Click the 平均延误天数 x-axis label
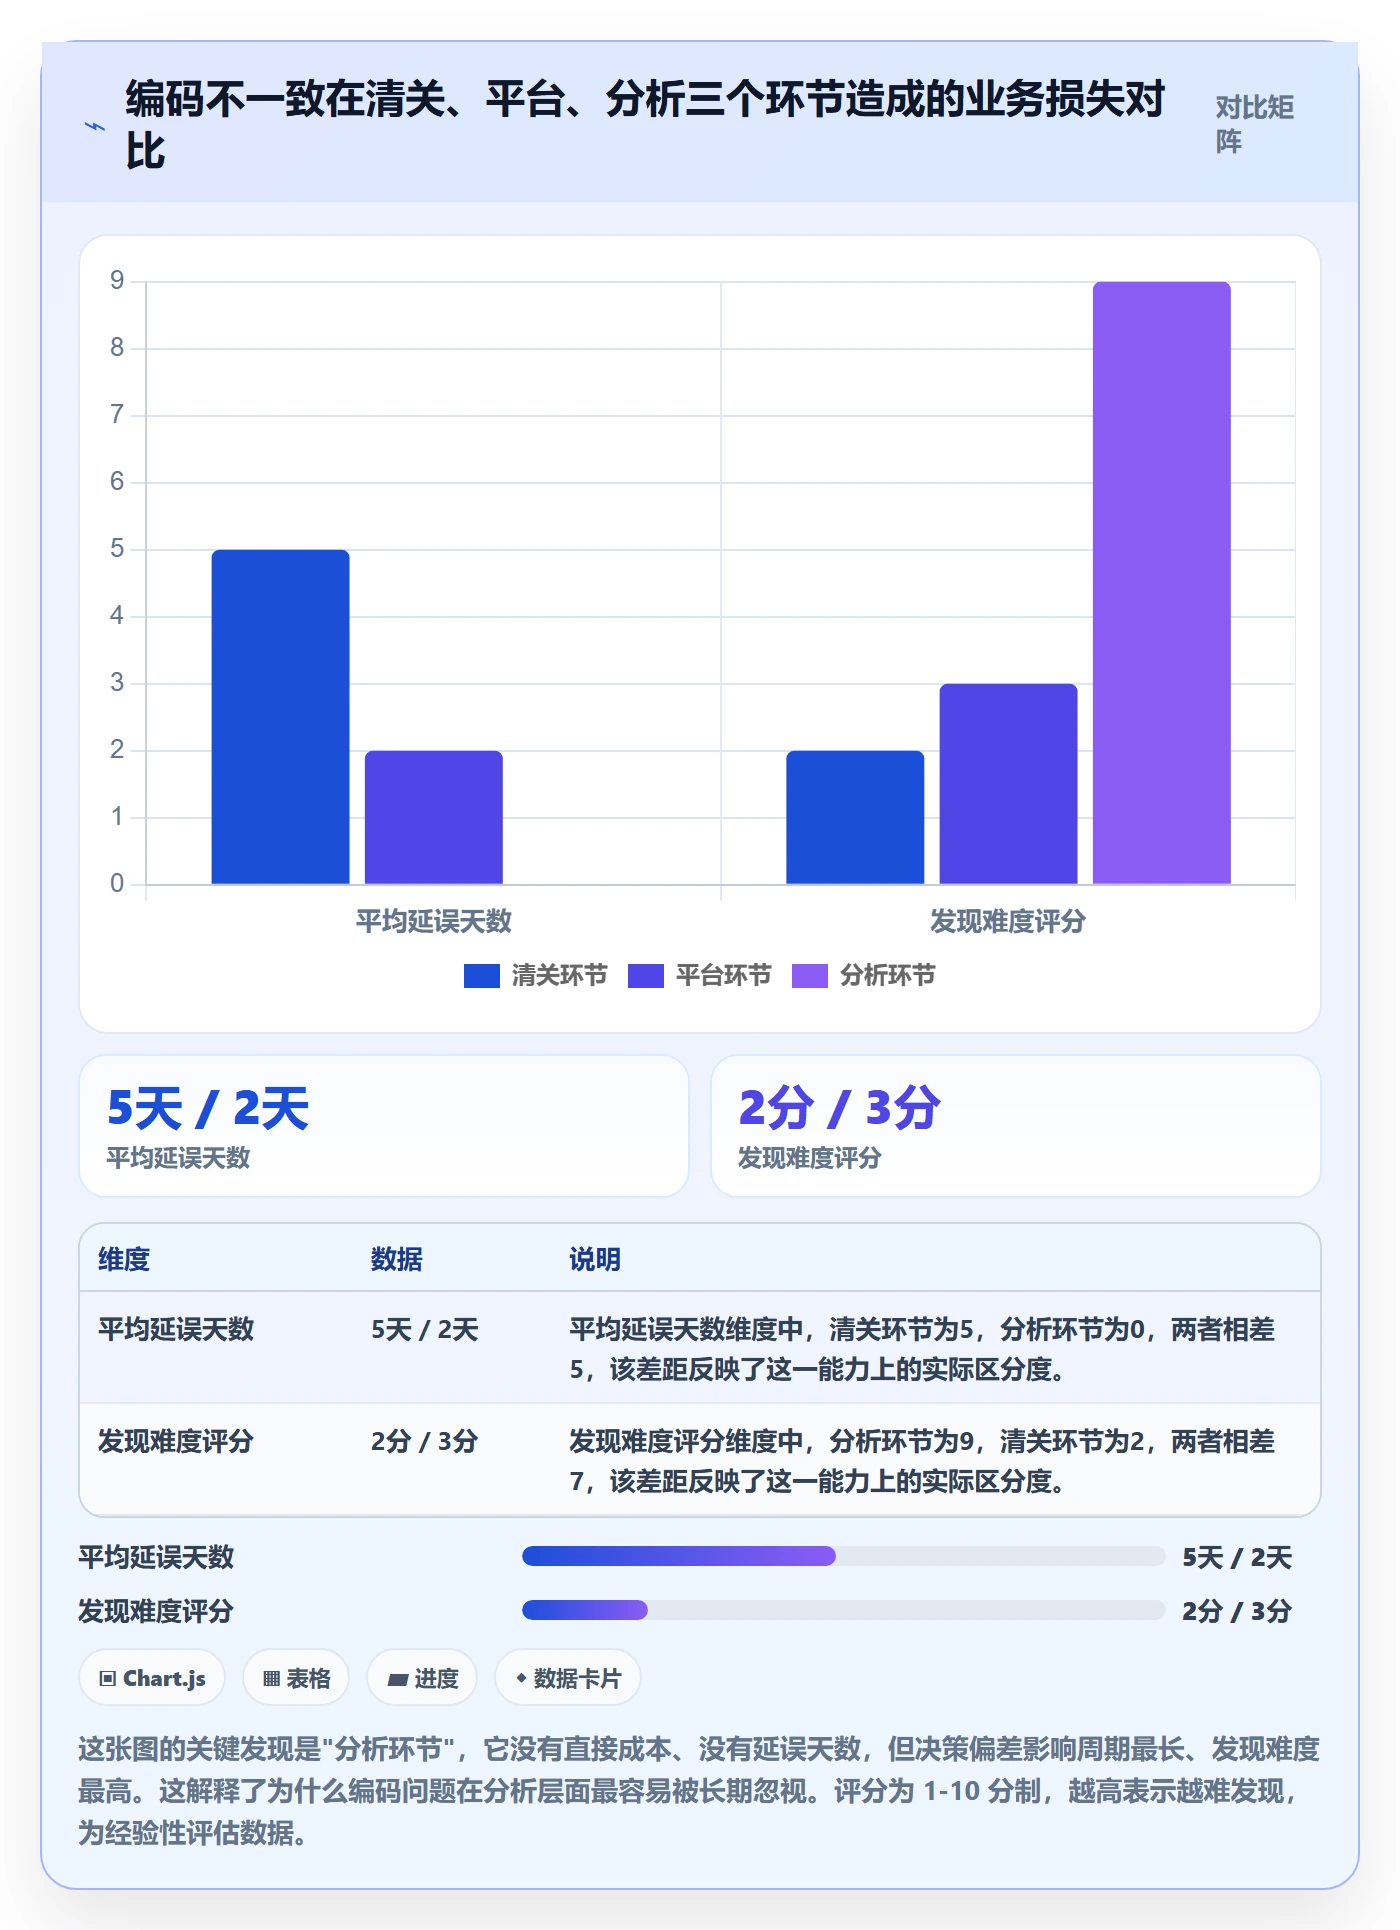This screenshot has height=1930, width=1400. coord(434,921)
